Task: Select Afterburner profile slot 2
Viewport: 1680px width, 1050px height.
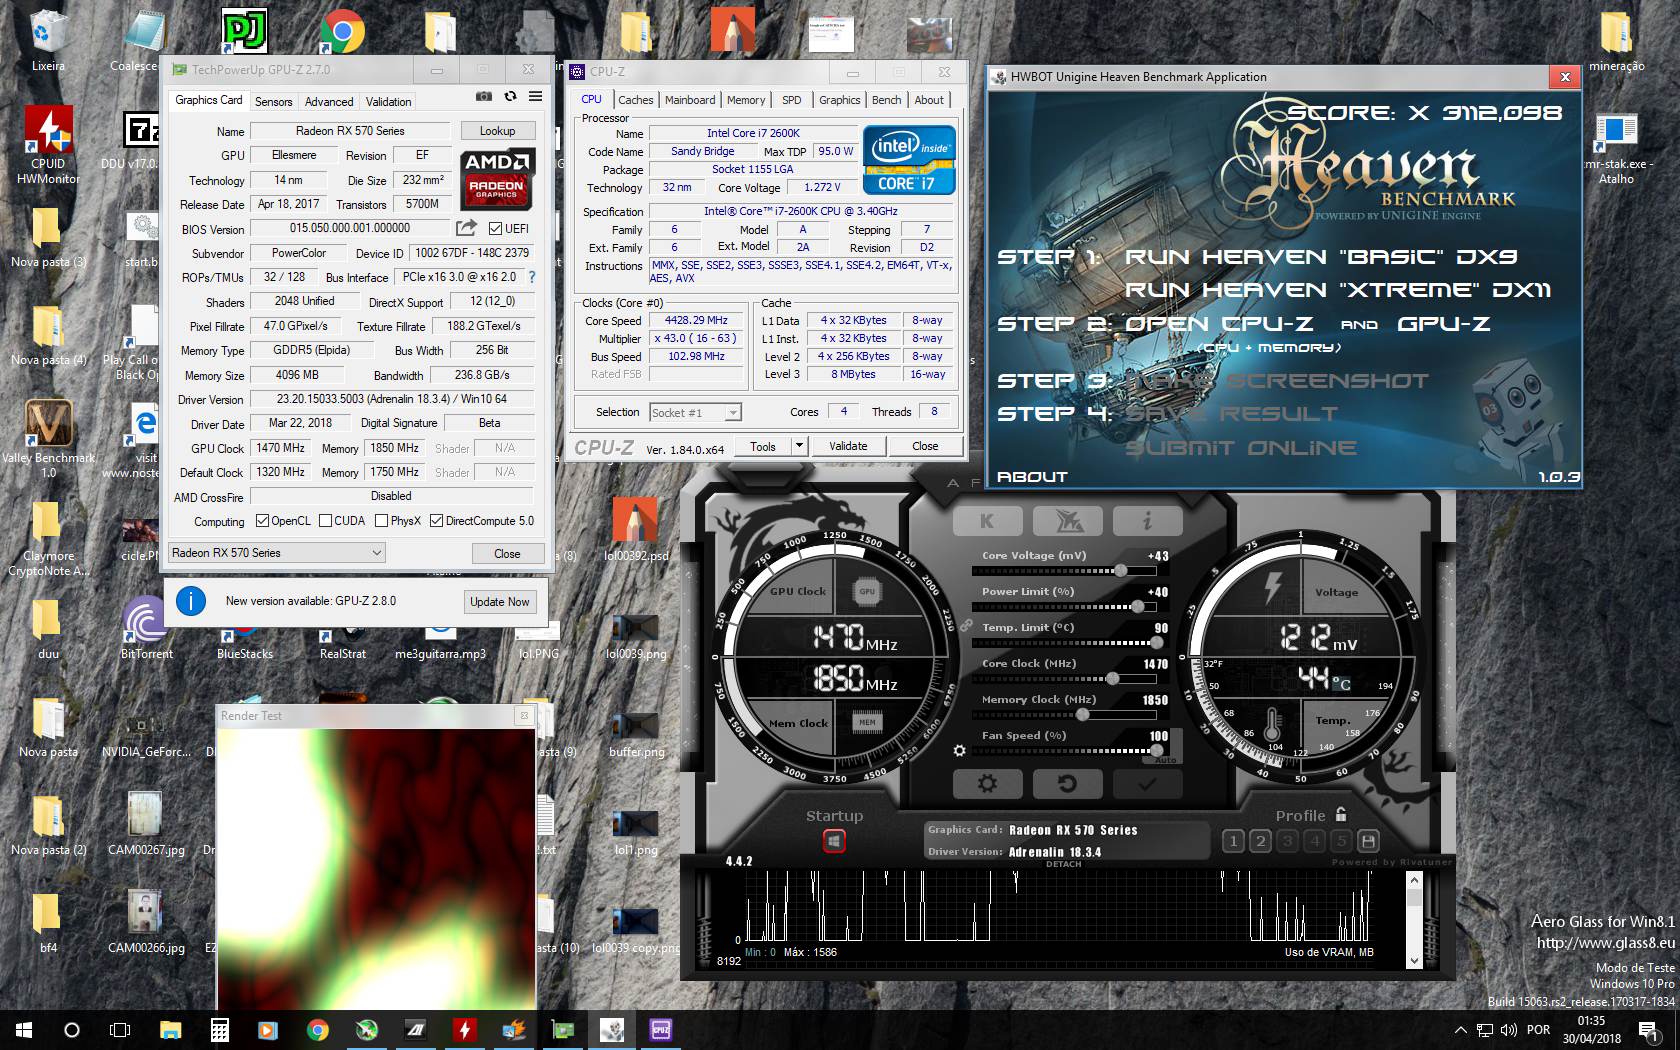Action: click(1260, 841)
